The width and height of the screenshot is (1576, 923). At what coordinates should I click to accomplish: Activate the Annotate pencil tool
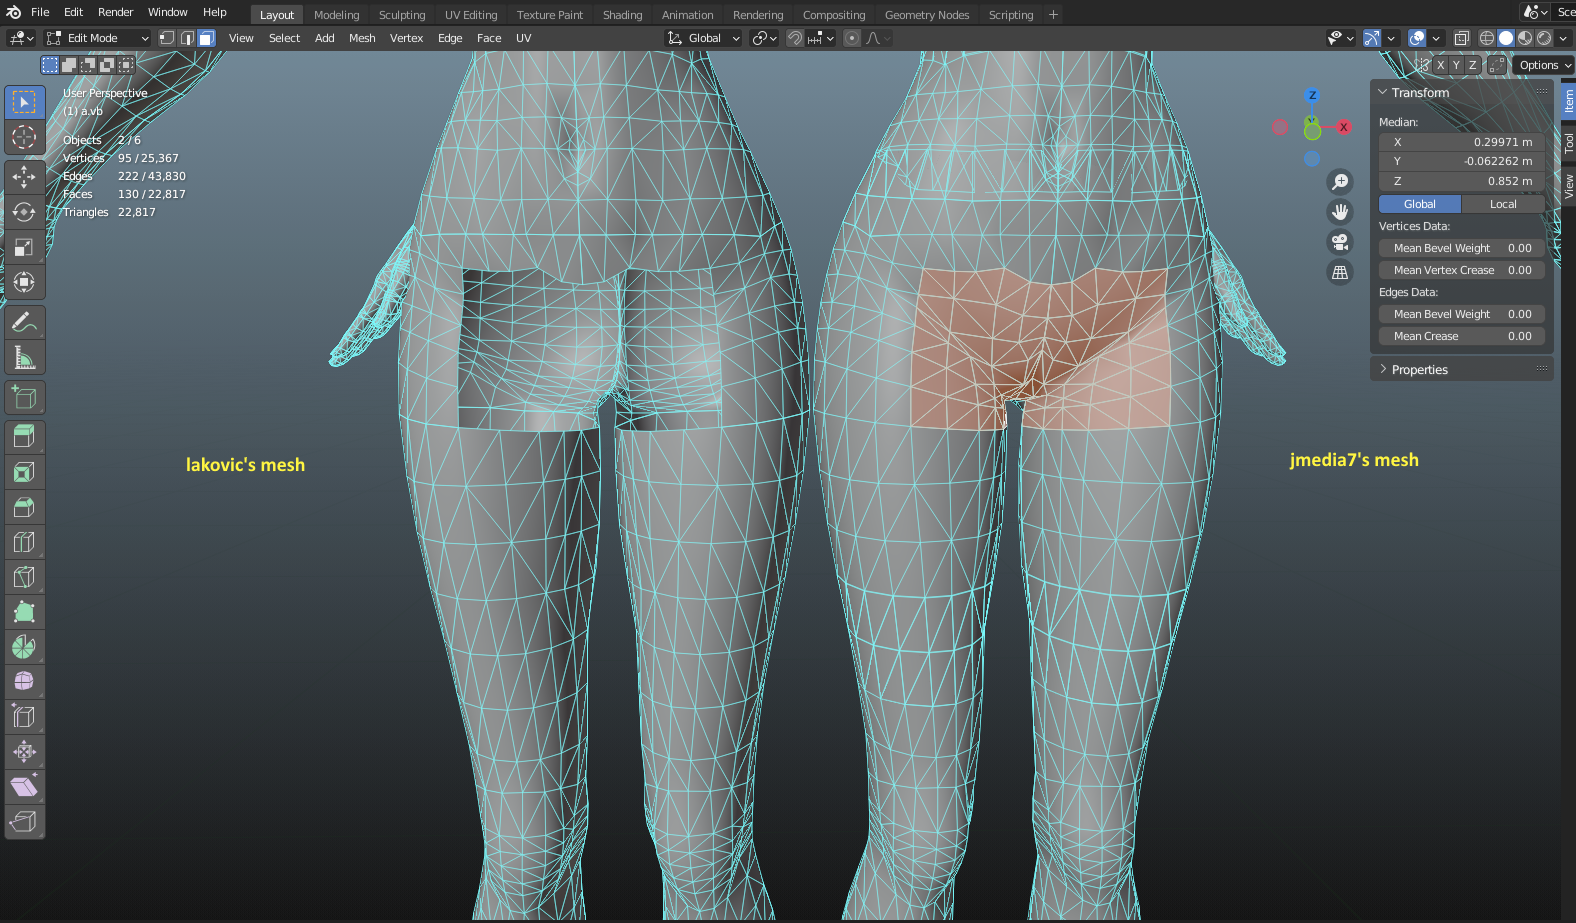24,322
